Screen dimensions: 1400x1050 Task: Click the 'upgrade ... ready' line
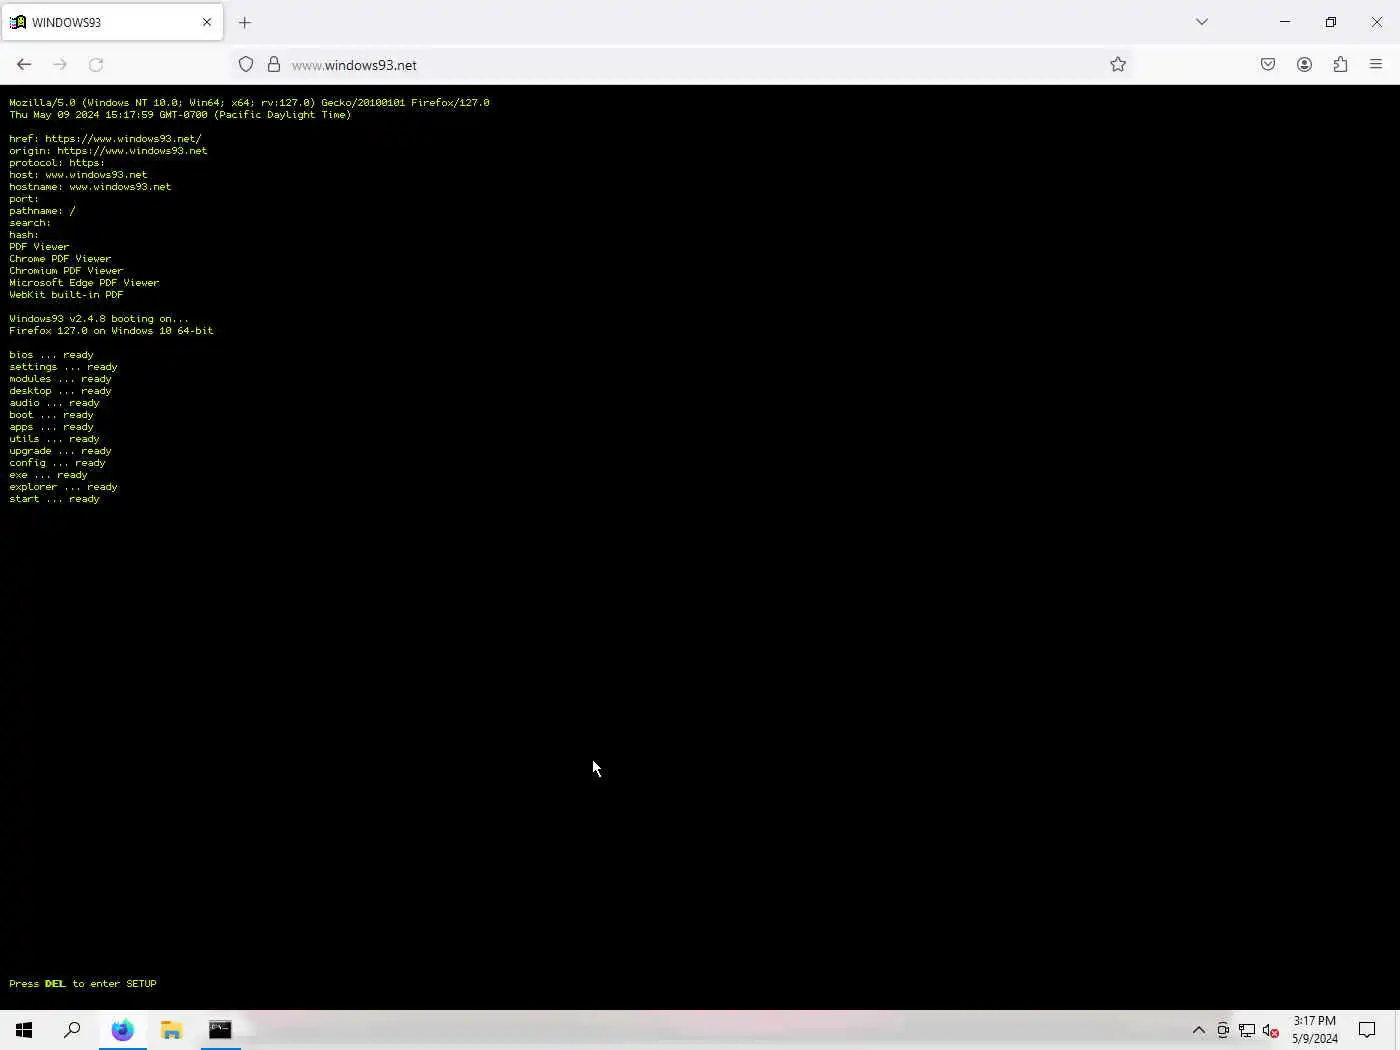pyautogui.click(x=60, y=451)
